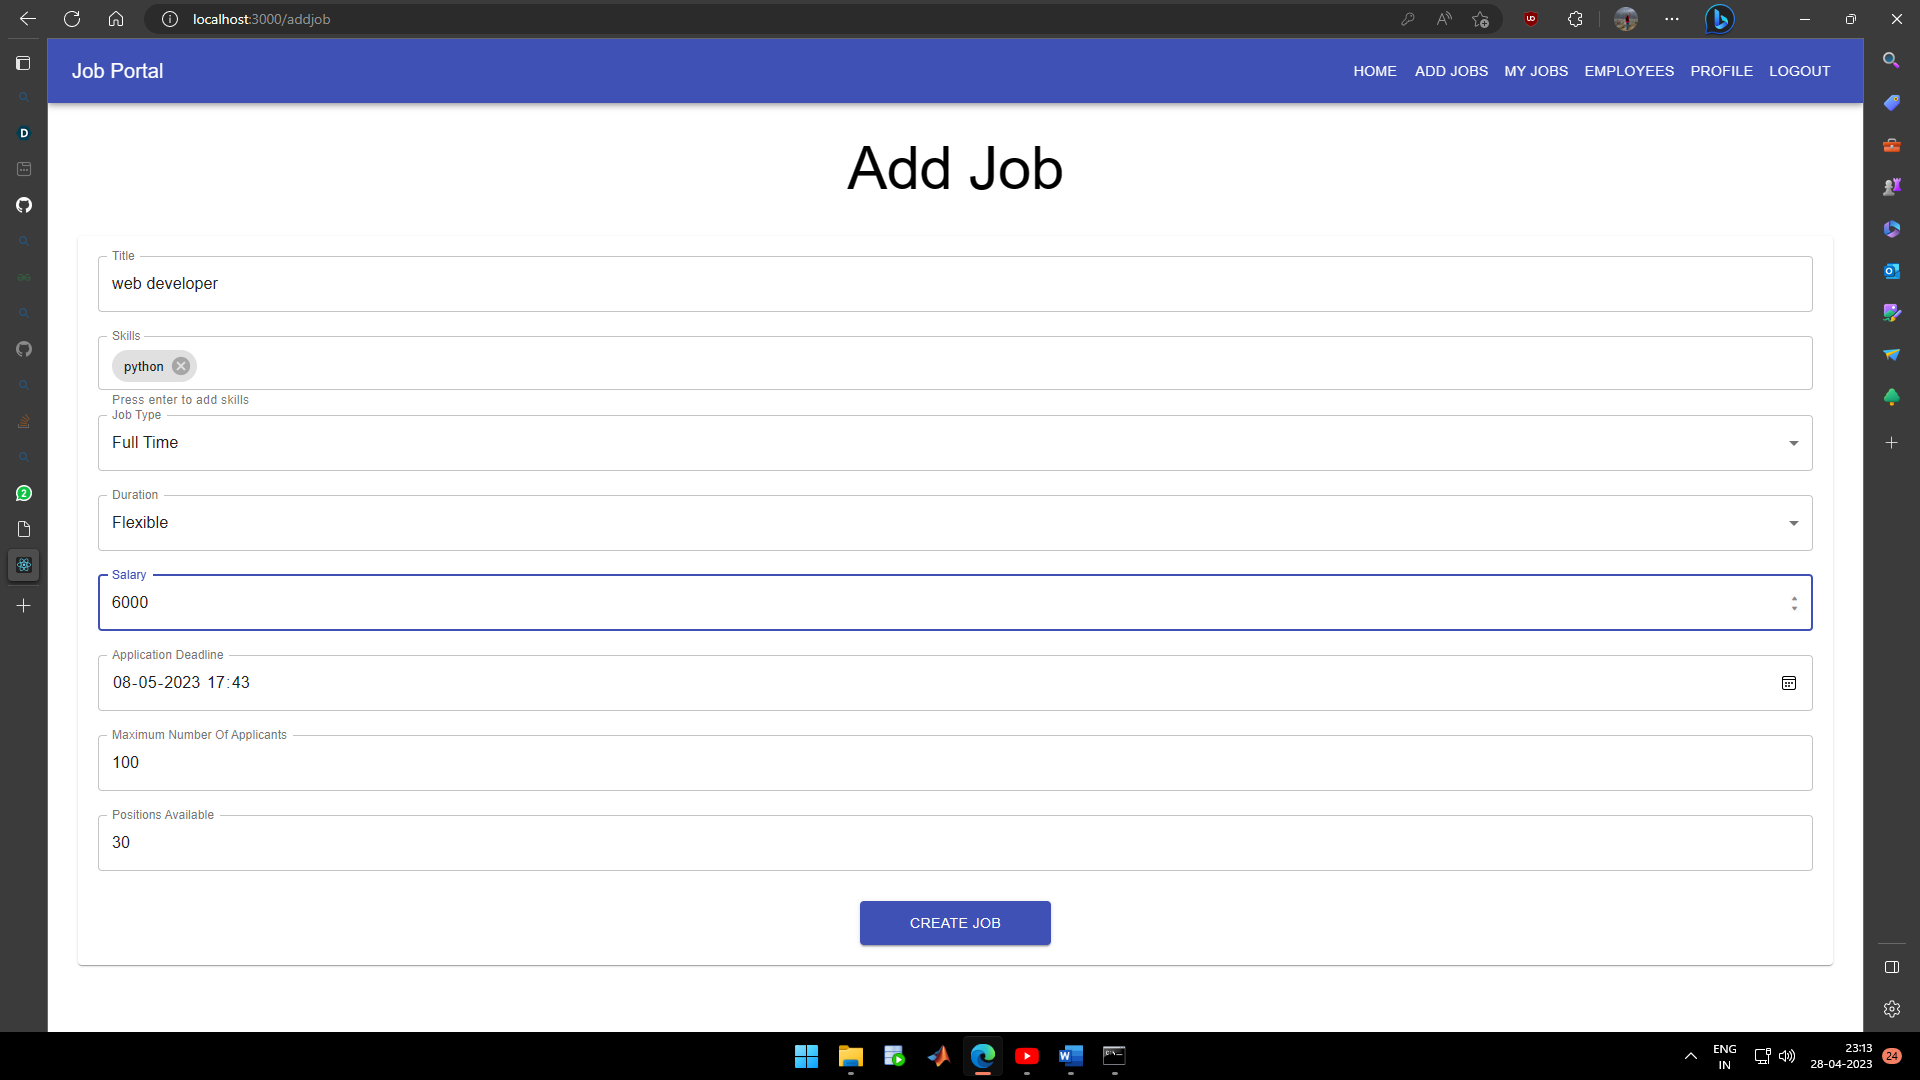Expand the Duration dropdown
This screenshot has height=1080, width=1920.
(1793, 522)
